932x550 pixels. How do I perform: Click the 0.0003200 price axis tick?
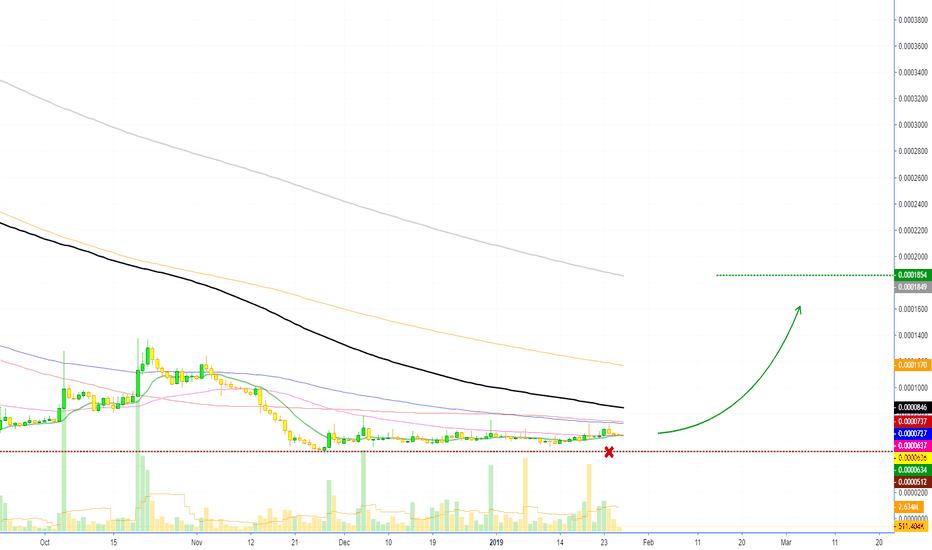pyautogui.click(x=913, y=99)
